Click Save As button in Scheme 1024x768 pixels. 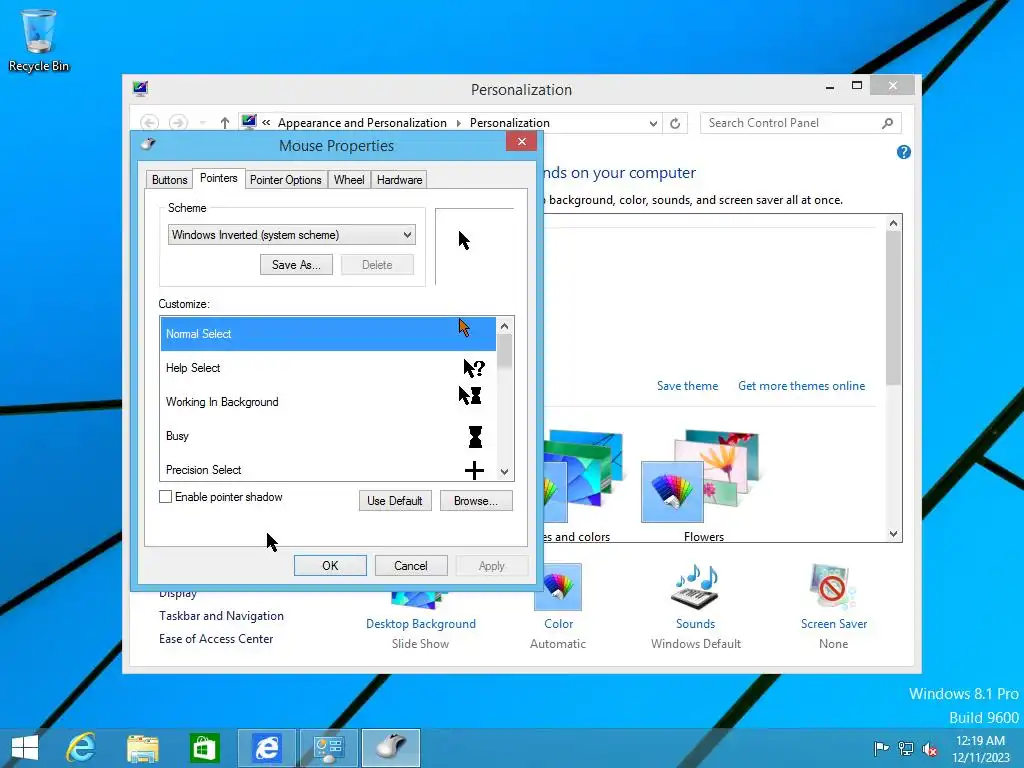click(x=296, y=264)
